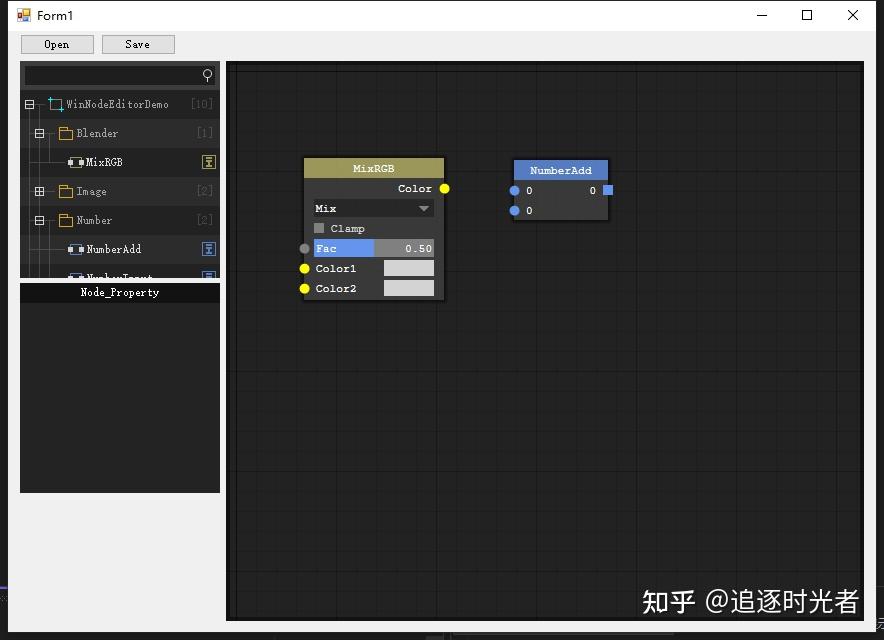Viewport: 884px width, 640px height.
Task: Click the search magnifier in the sidebar
Action: point(206,75)
